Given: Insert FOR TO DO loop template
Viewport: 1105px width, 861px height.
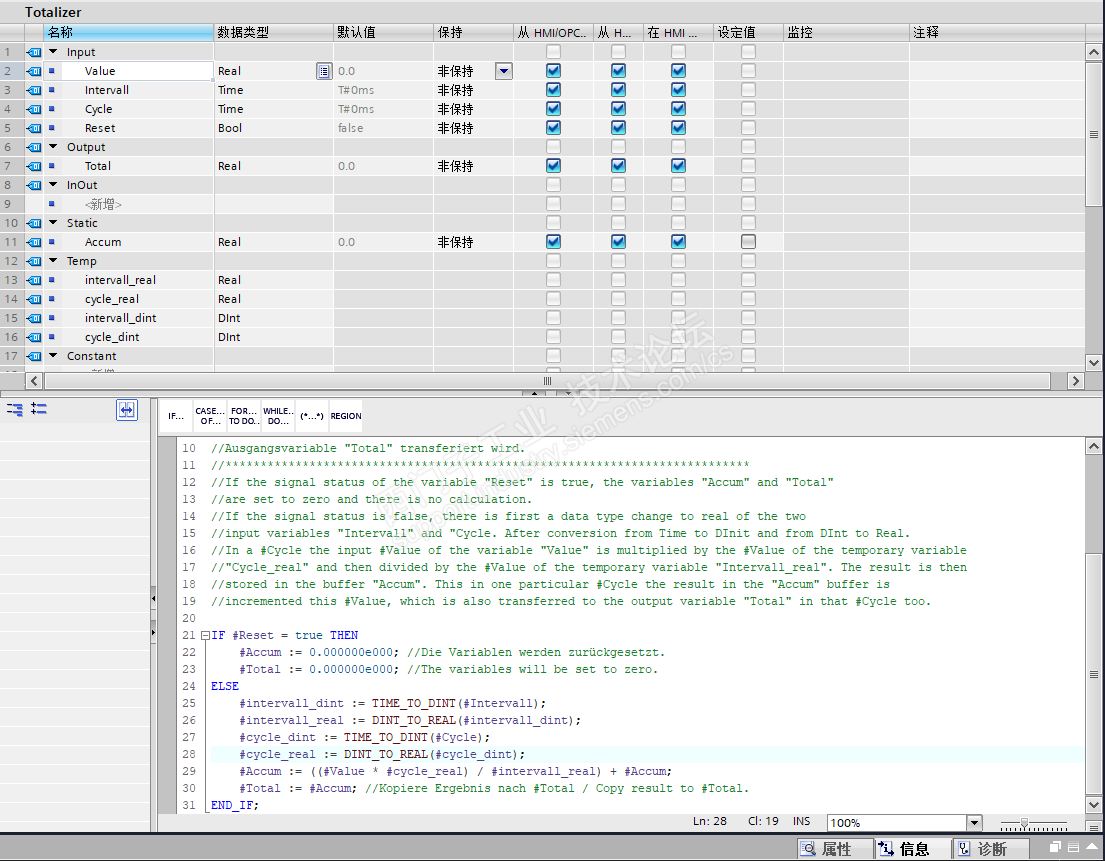Looking at the screenshot, I should 243,416.
